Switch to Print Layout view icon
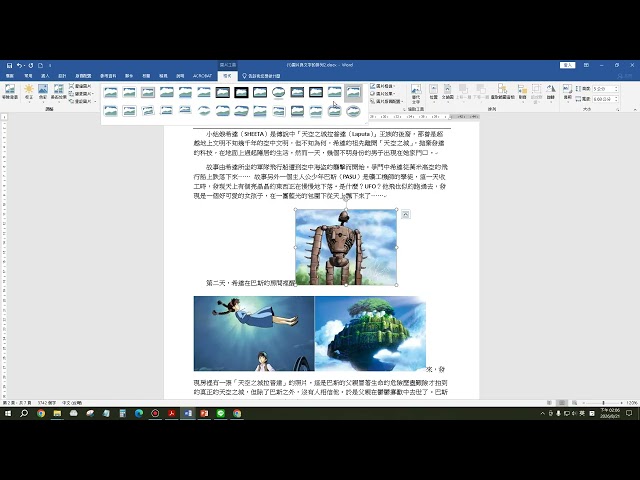The image size is (640, 480). (562, 403)
